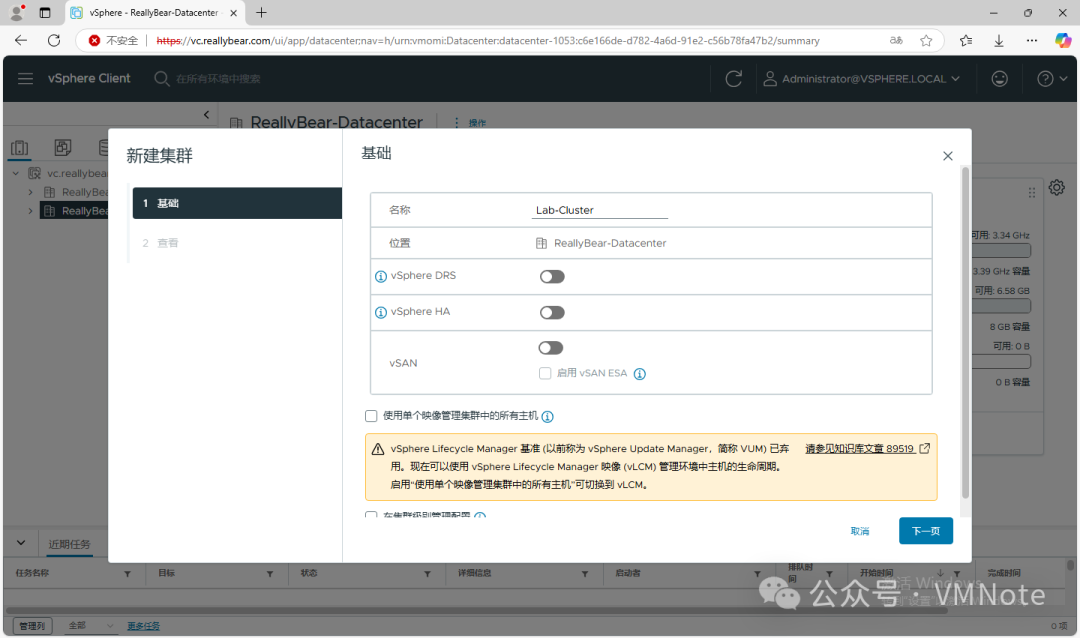The height and width of the screenshot is (638, 1080).
Task: Open the browser profile icon
Action: (17, 12)
